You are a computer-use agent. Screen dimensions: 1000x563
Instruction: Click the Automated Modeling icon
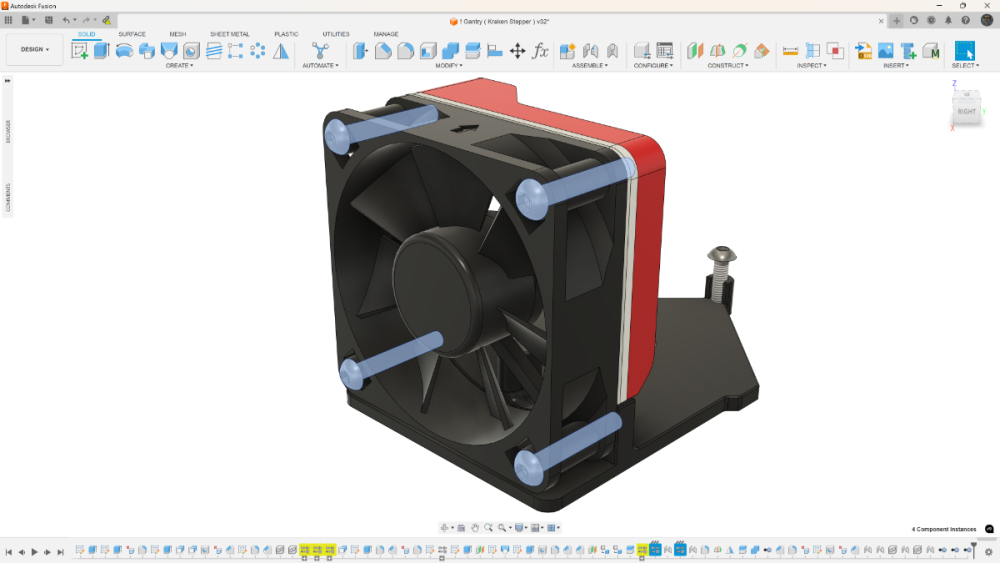(320, 51)
